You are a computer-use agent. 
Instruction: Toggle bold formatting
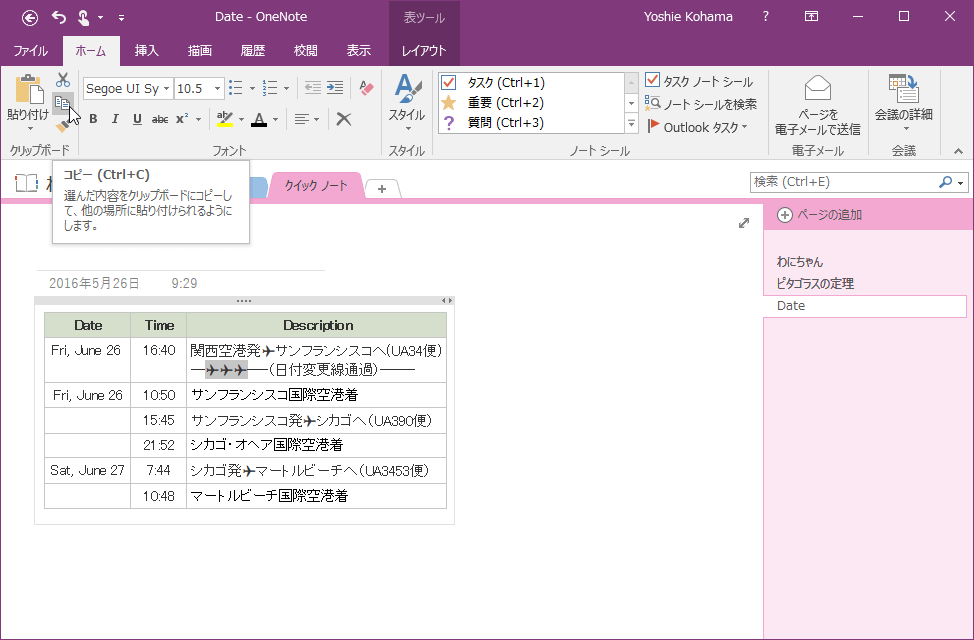pos(93,118)
